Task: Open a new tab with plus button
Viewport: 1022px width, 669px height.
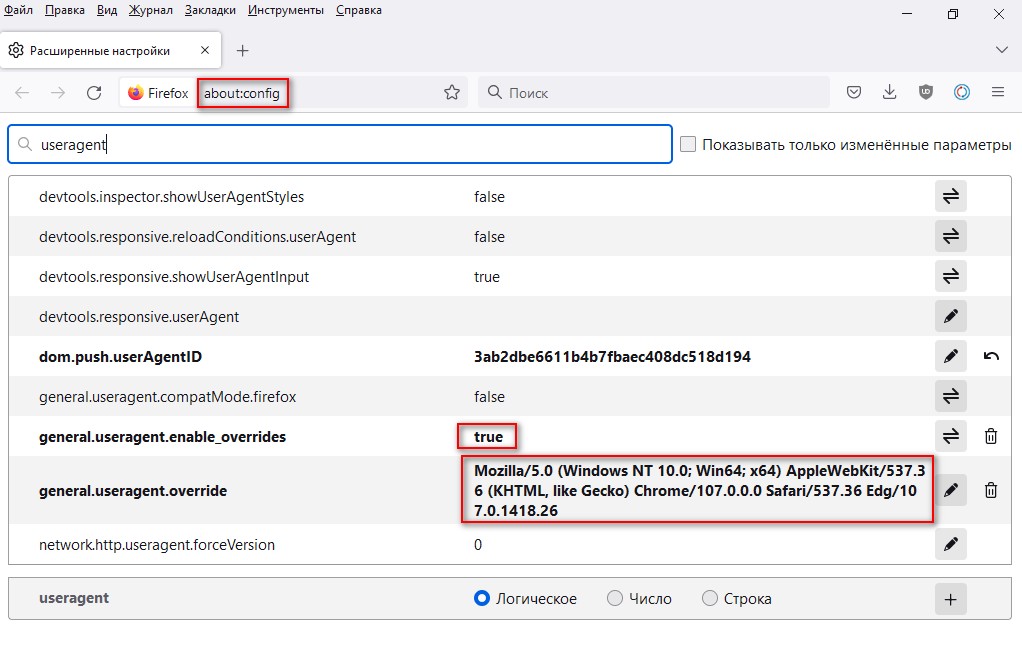Action: (242, 50)
